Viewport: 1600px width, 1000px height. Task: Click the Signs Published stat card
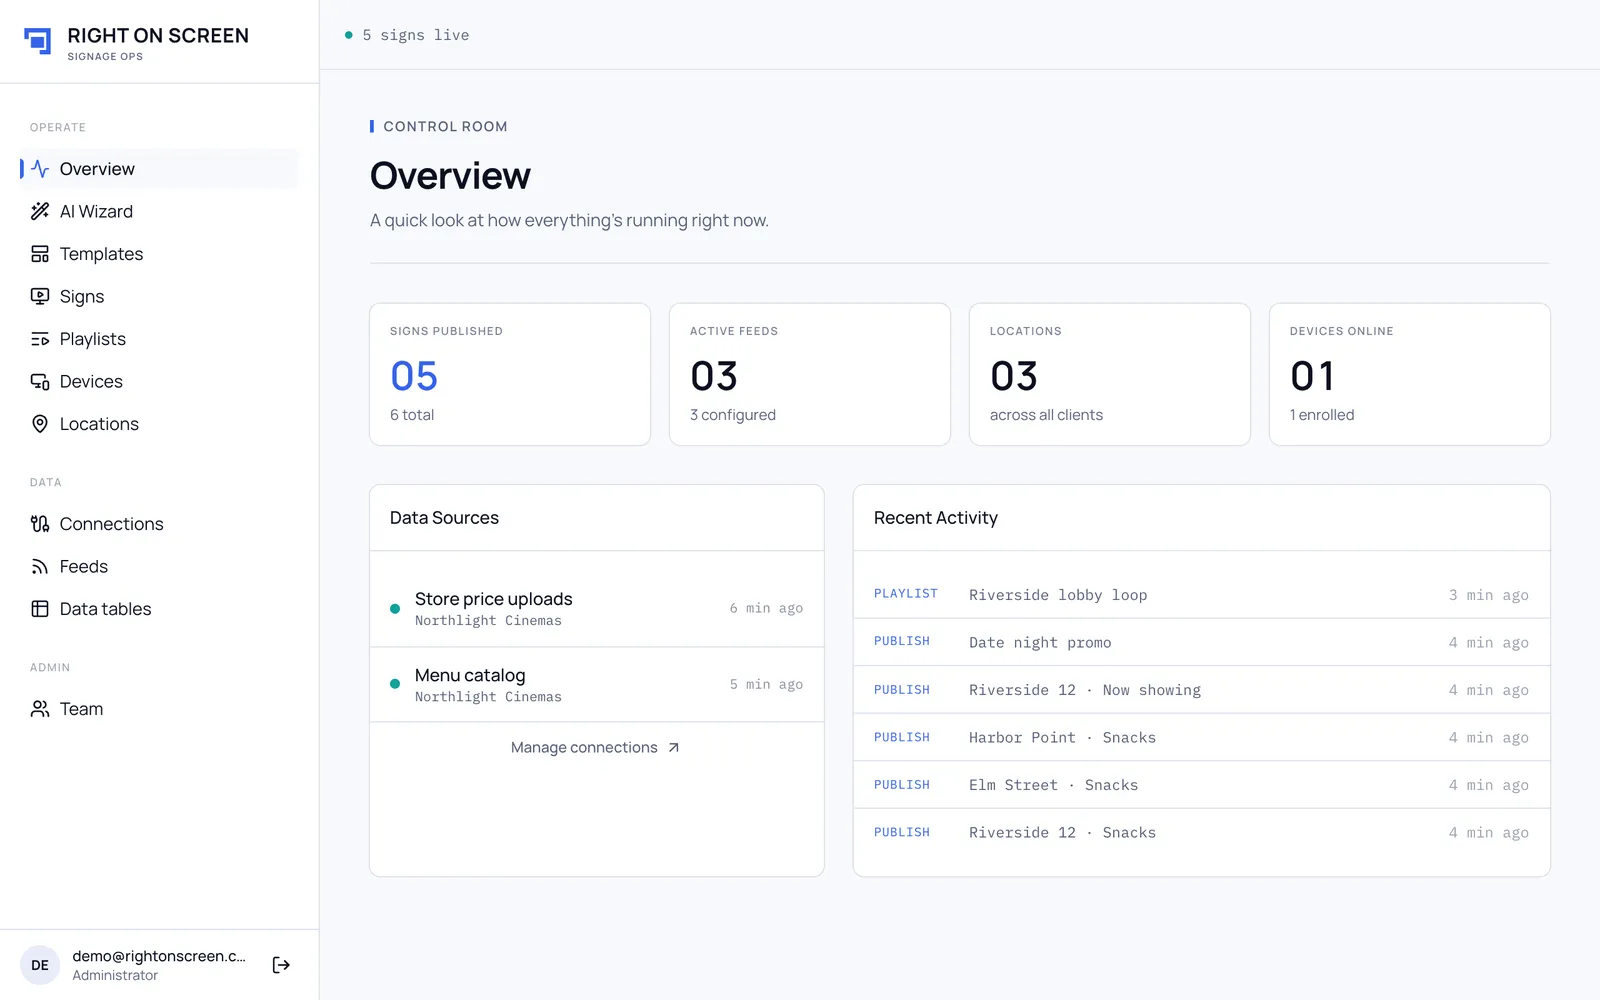click(510, 374)
